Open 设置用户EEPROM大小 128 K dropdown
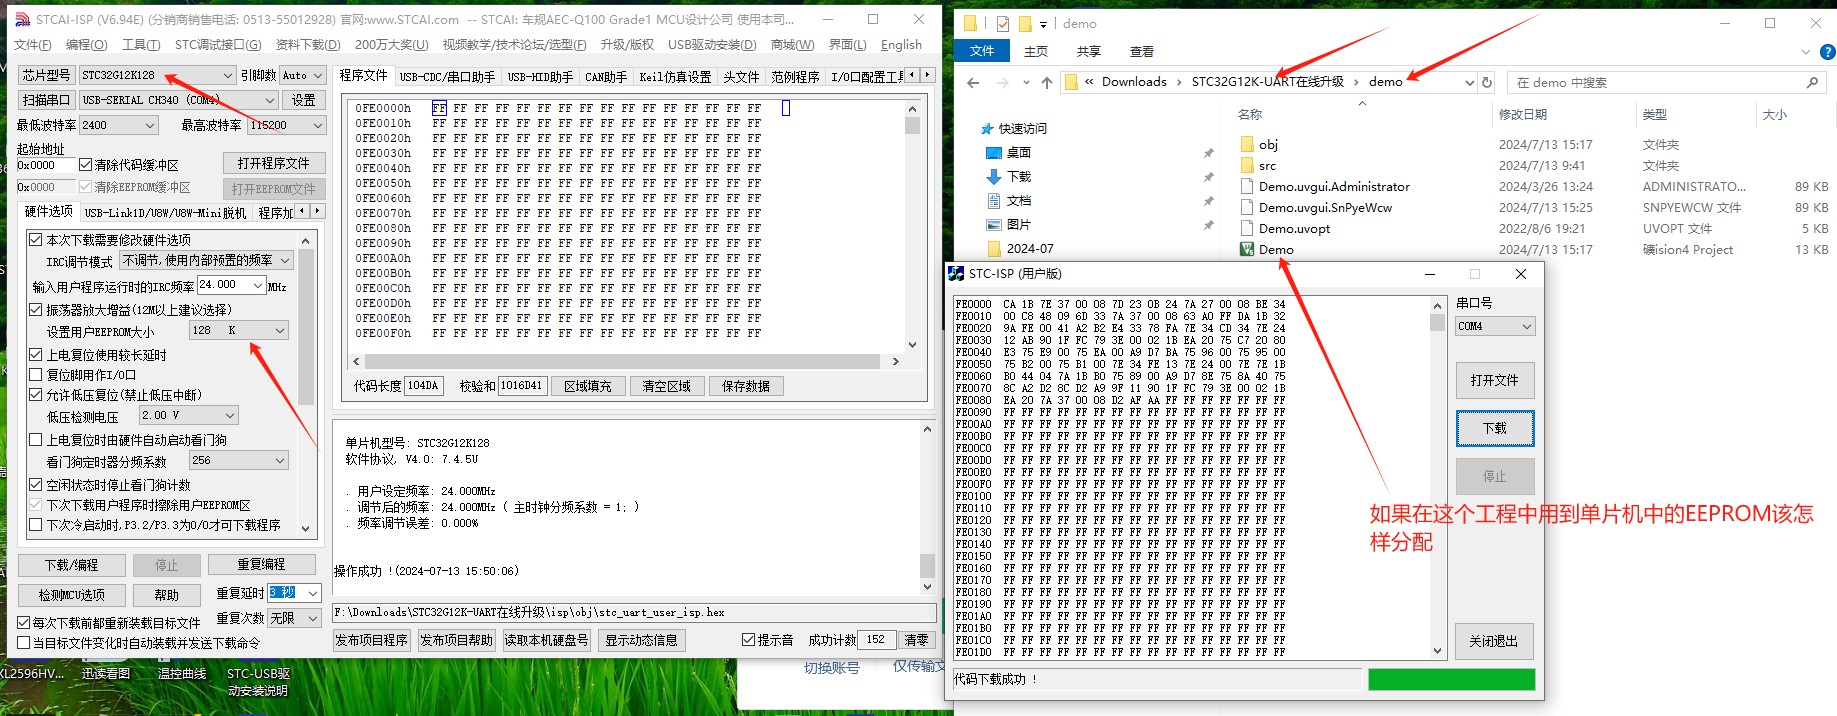The image size is (1837, 716). click(238, 330)
